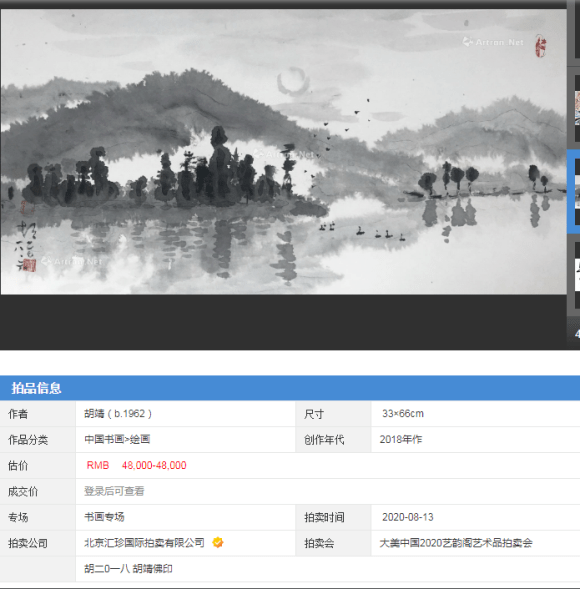
Task: Click the red seal stamp in upper right of painting
Action: [x=541, y=46]
